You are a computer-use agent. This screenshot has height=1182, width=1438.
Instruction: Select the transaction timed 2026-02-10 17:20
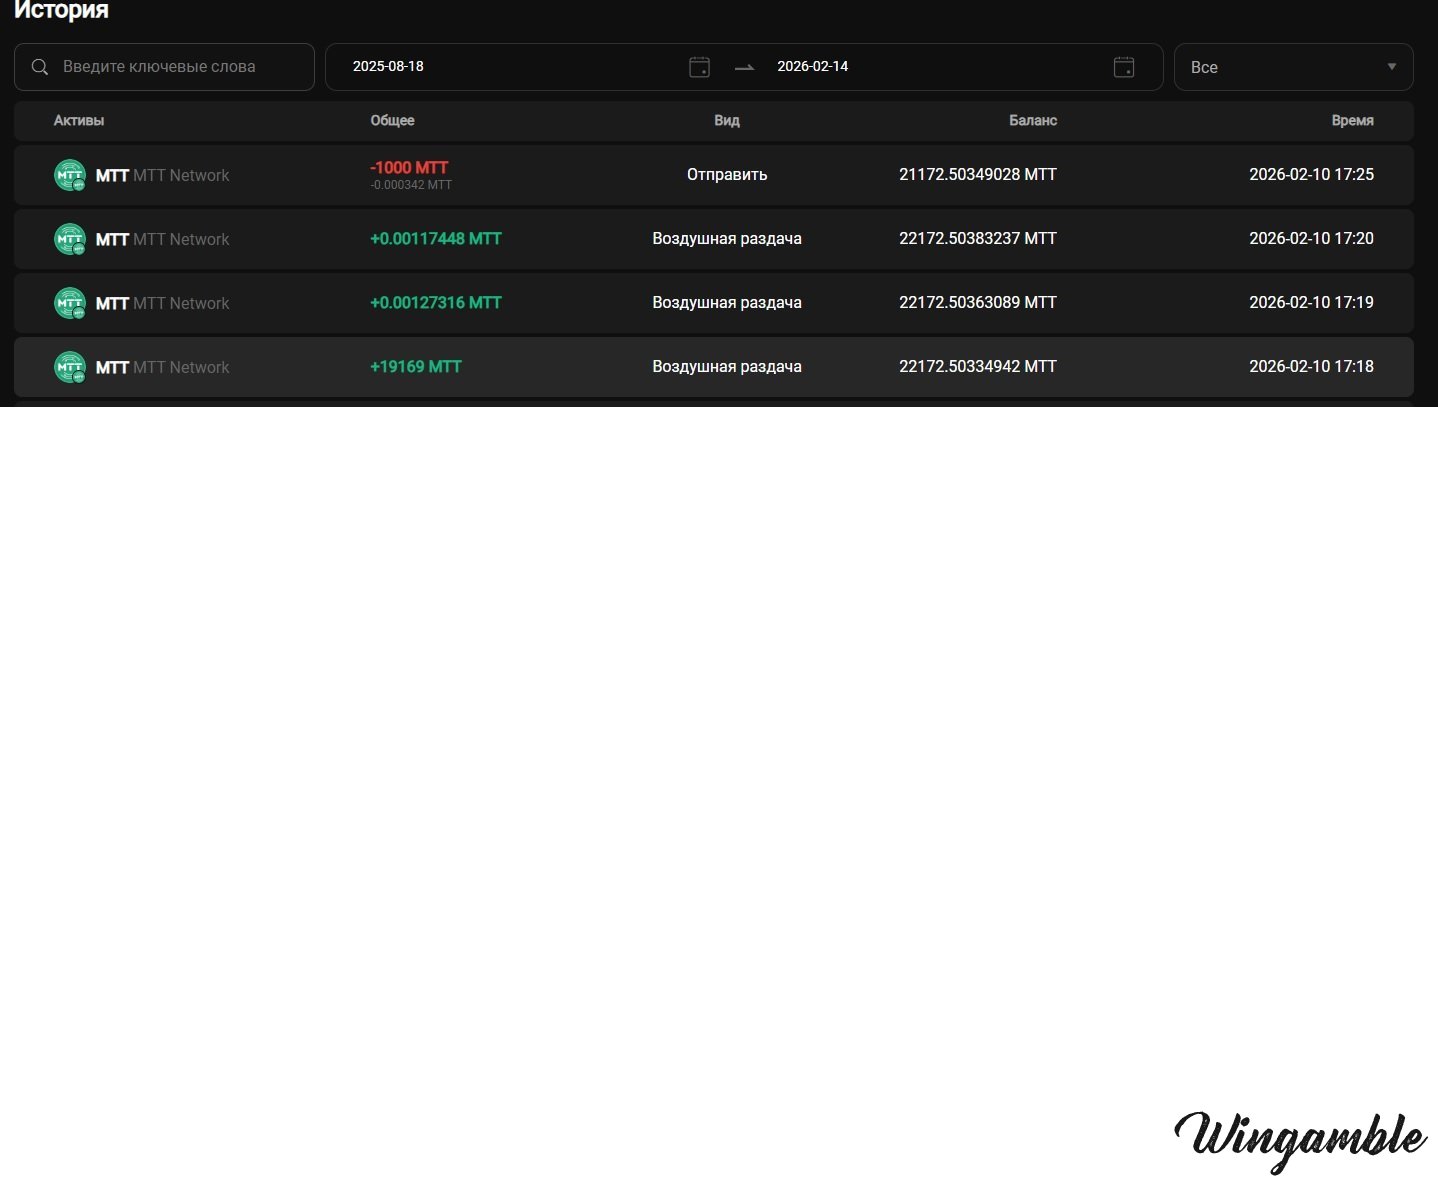click(x=1311, y=239)
